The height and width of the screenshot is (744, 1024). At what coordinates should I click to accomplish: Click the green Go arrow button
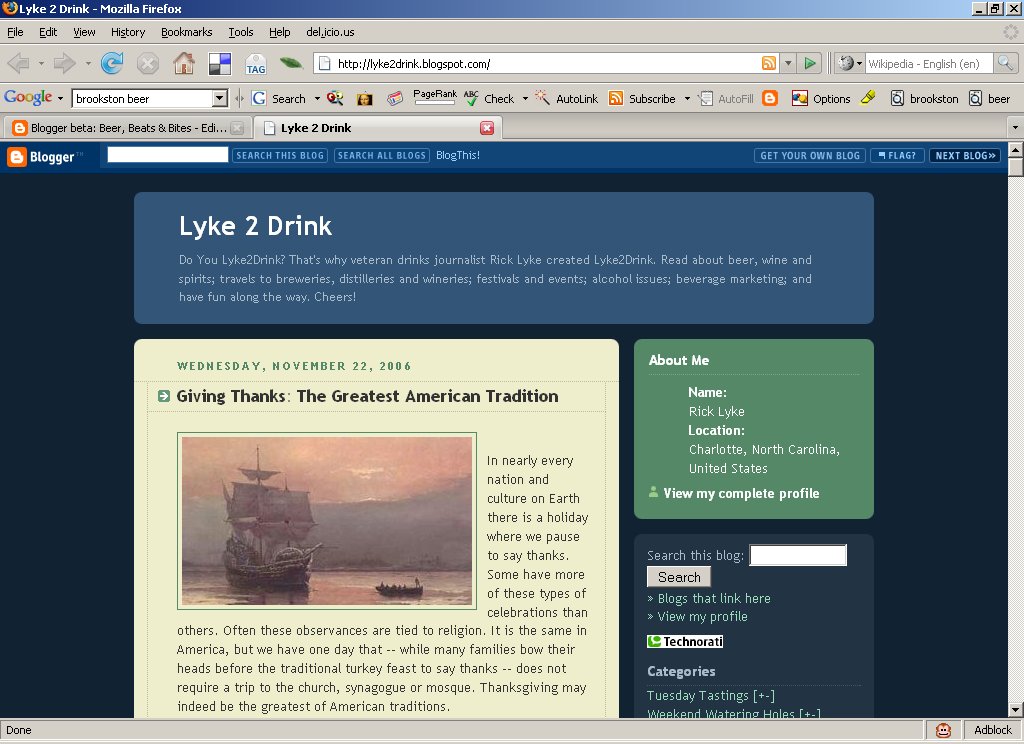coord(810,63)
